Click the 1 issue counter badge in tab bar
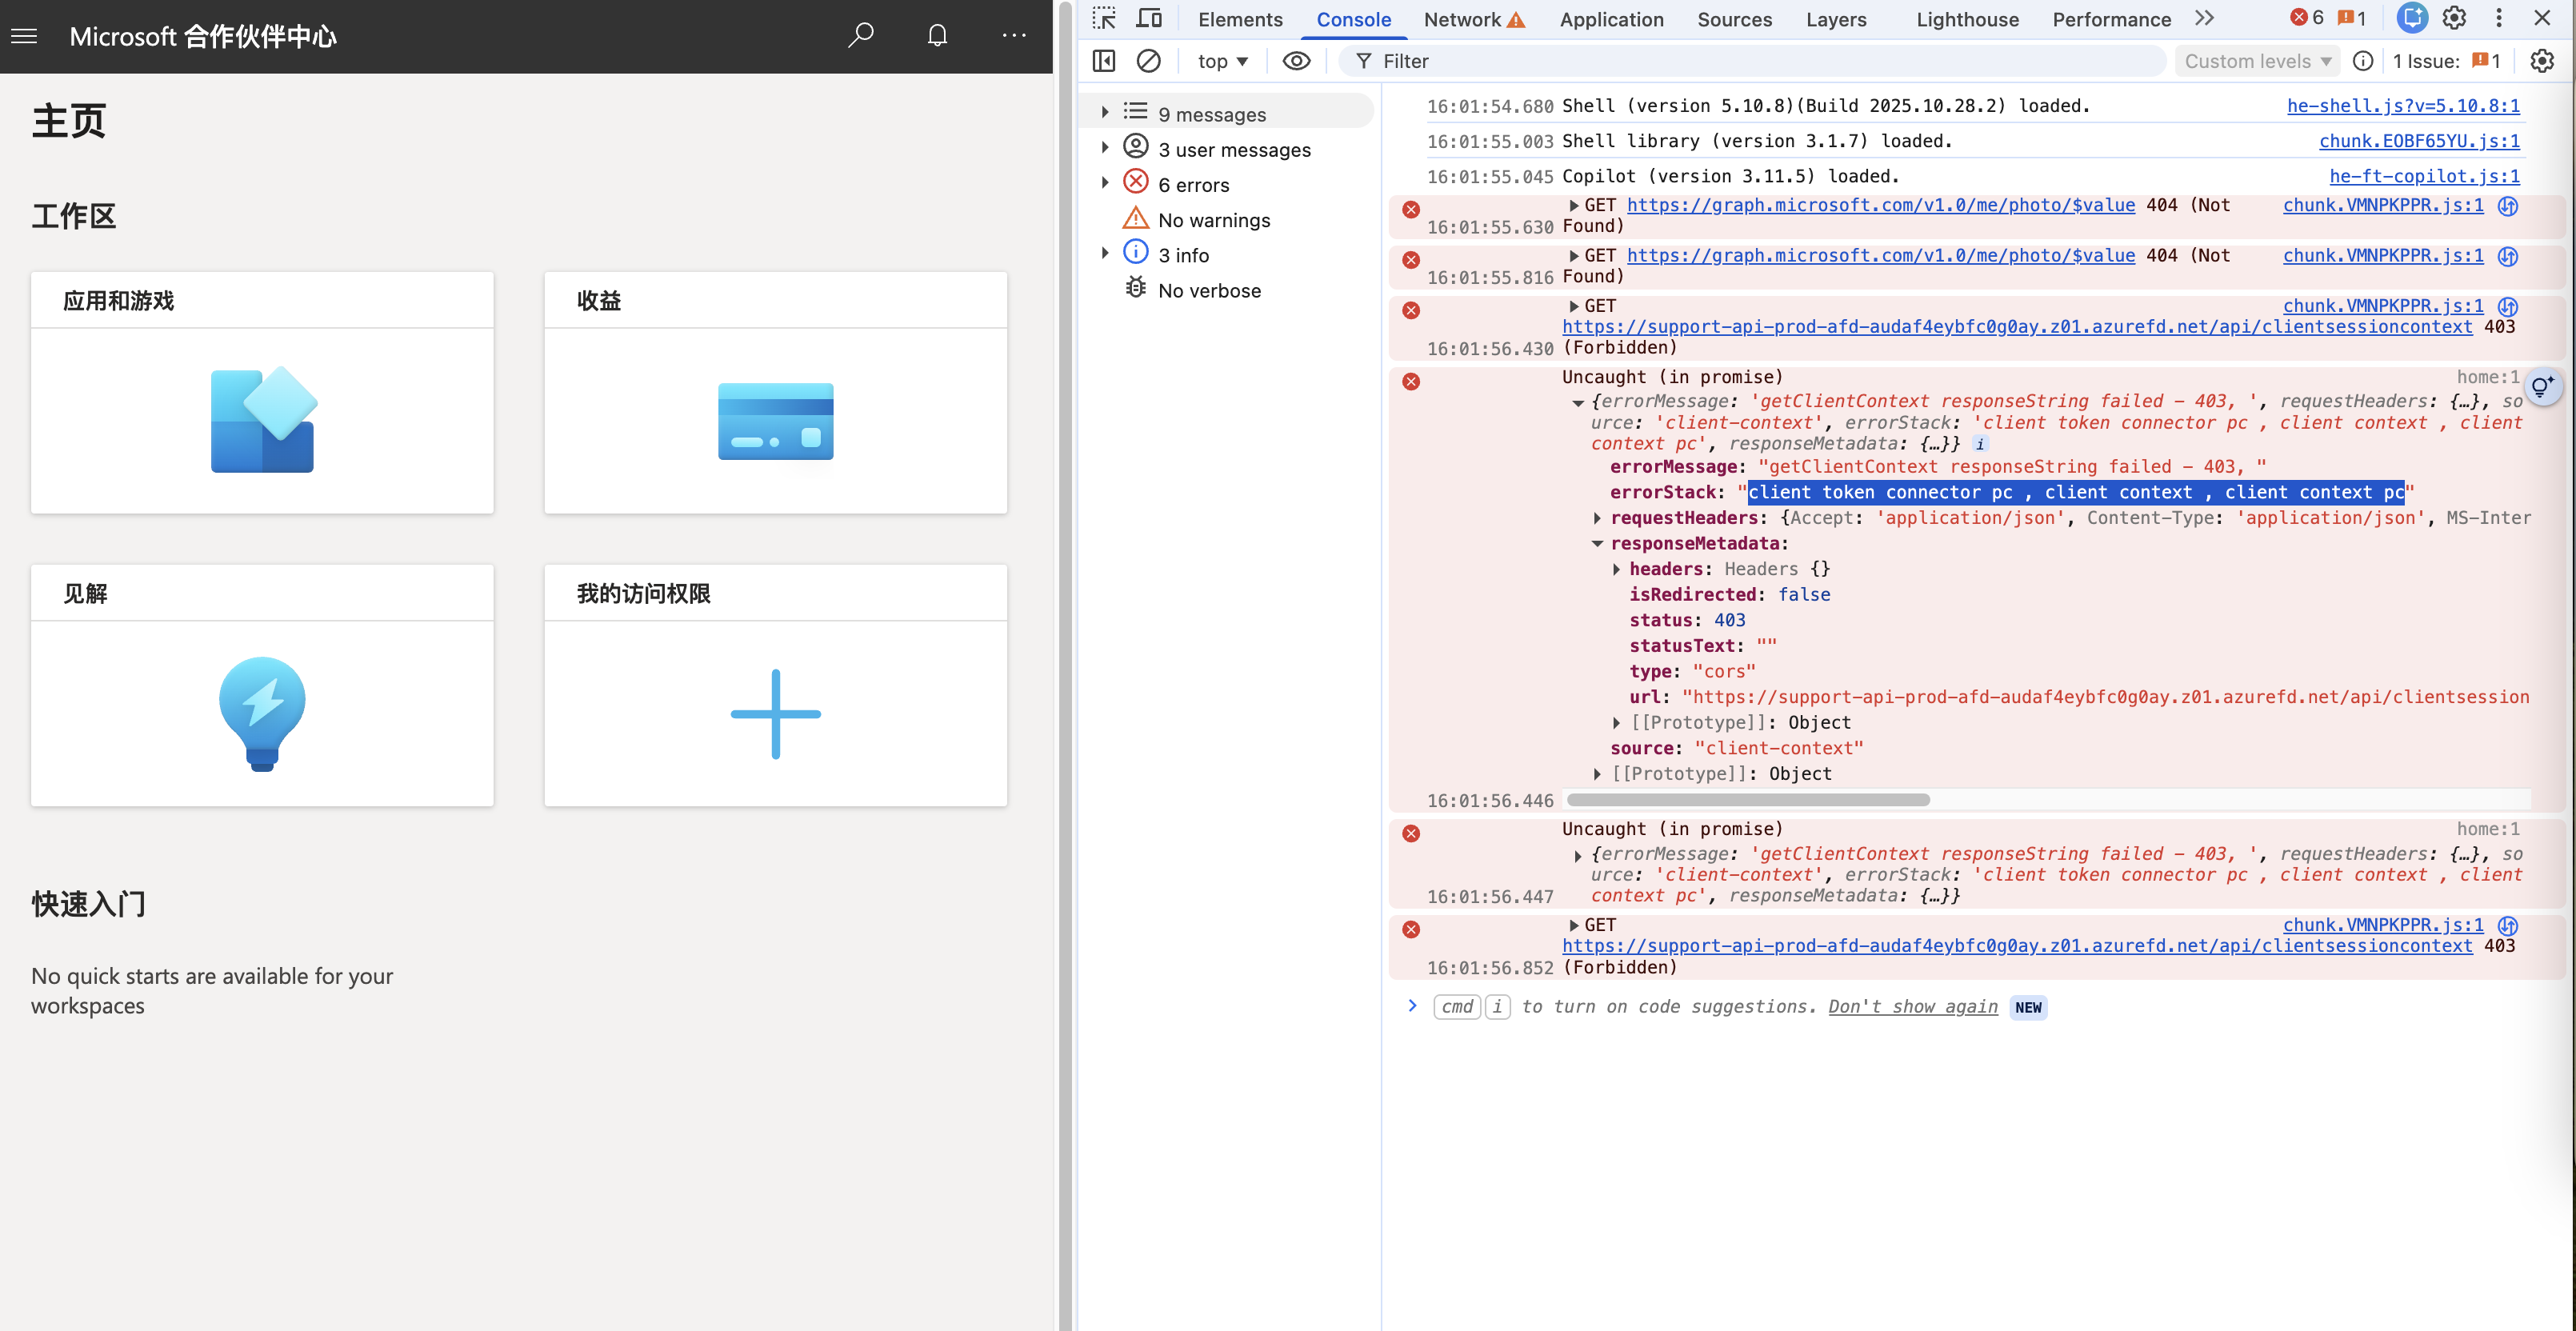Screen dimensions: 2576x1331 coord(2351,18)
